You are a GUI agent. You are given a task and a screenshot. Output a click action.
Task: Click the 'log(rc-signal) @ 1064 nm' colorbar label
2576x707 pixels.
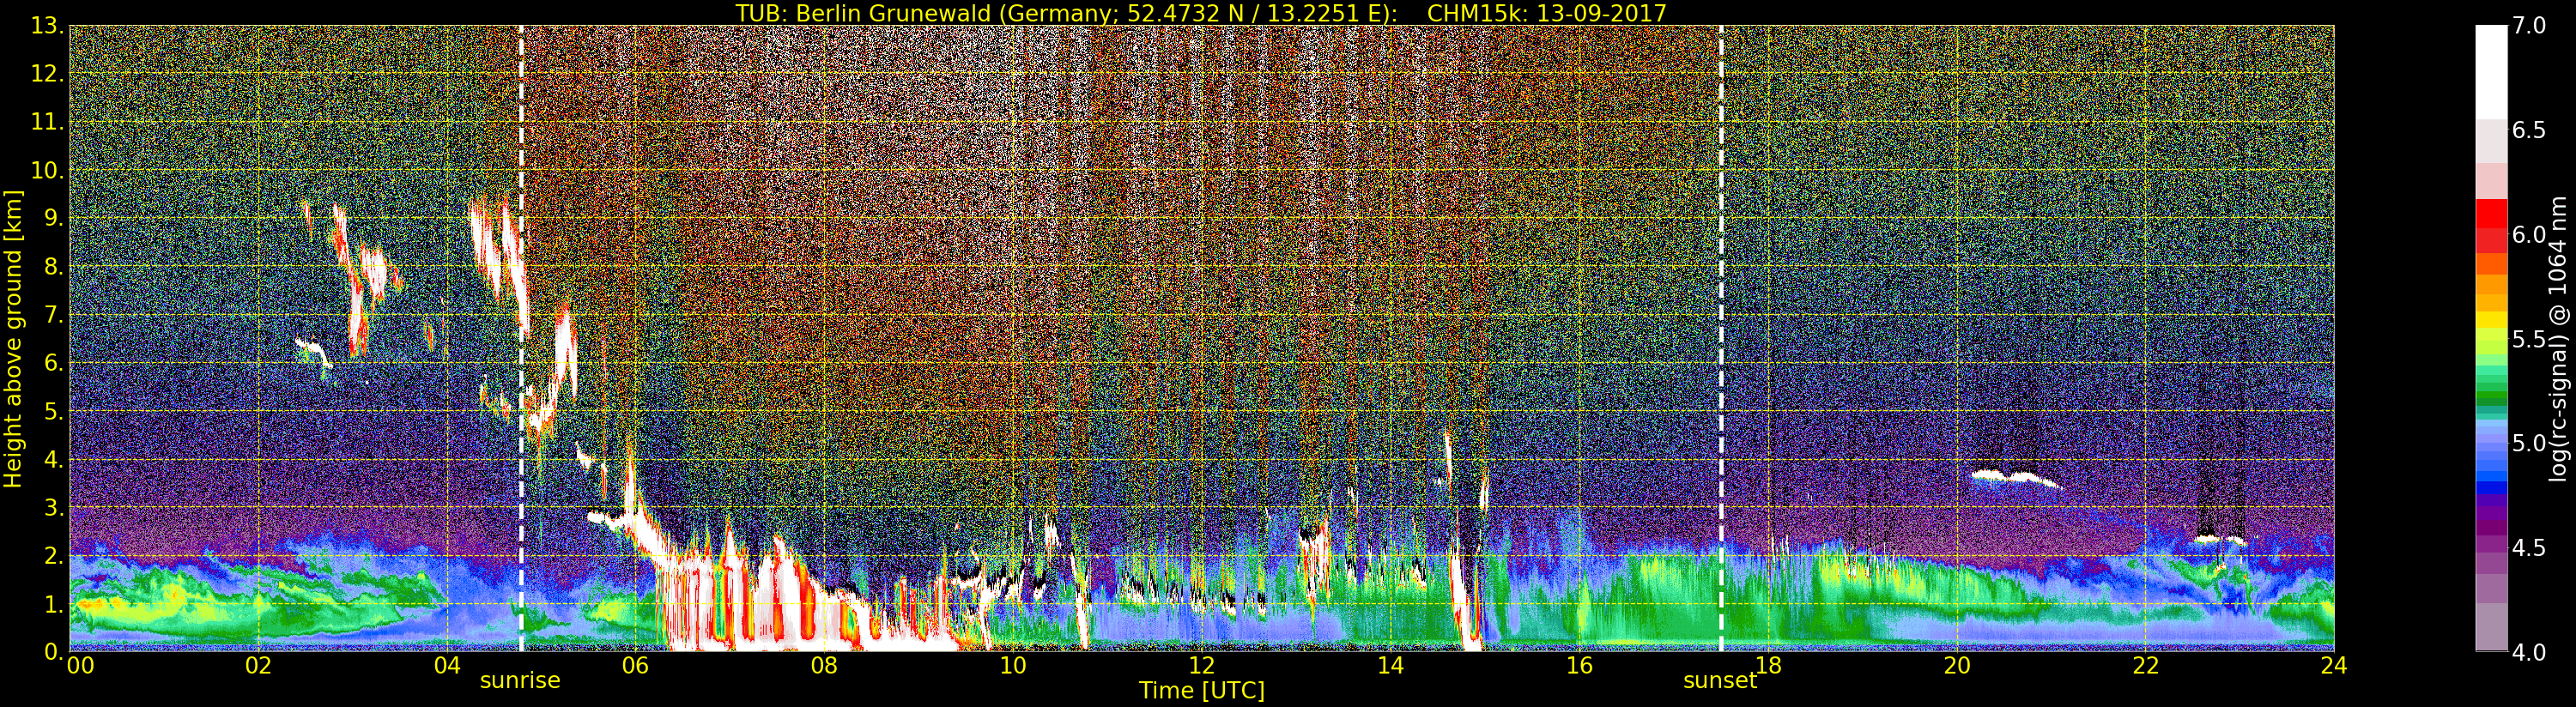click(2556, 339)
